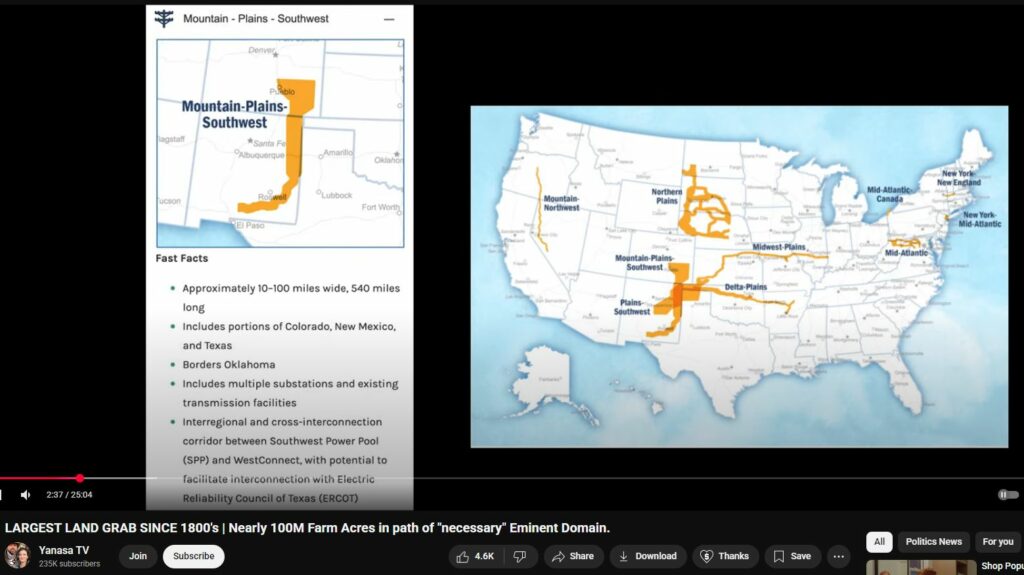Dislike the video with thumbs down
This screenshot has width=1024, height=575.
520,556
